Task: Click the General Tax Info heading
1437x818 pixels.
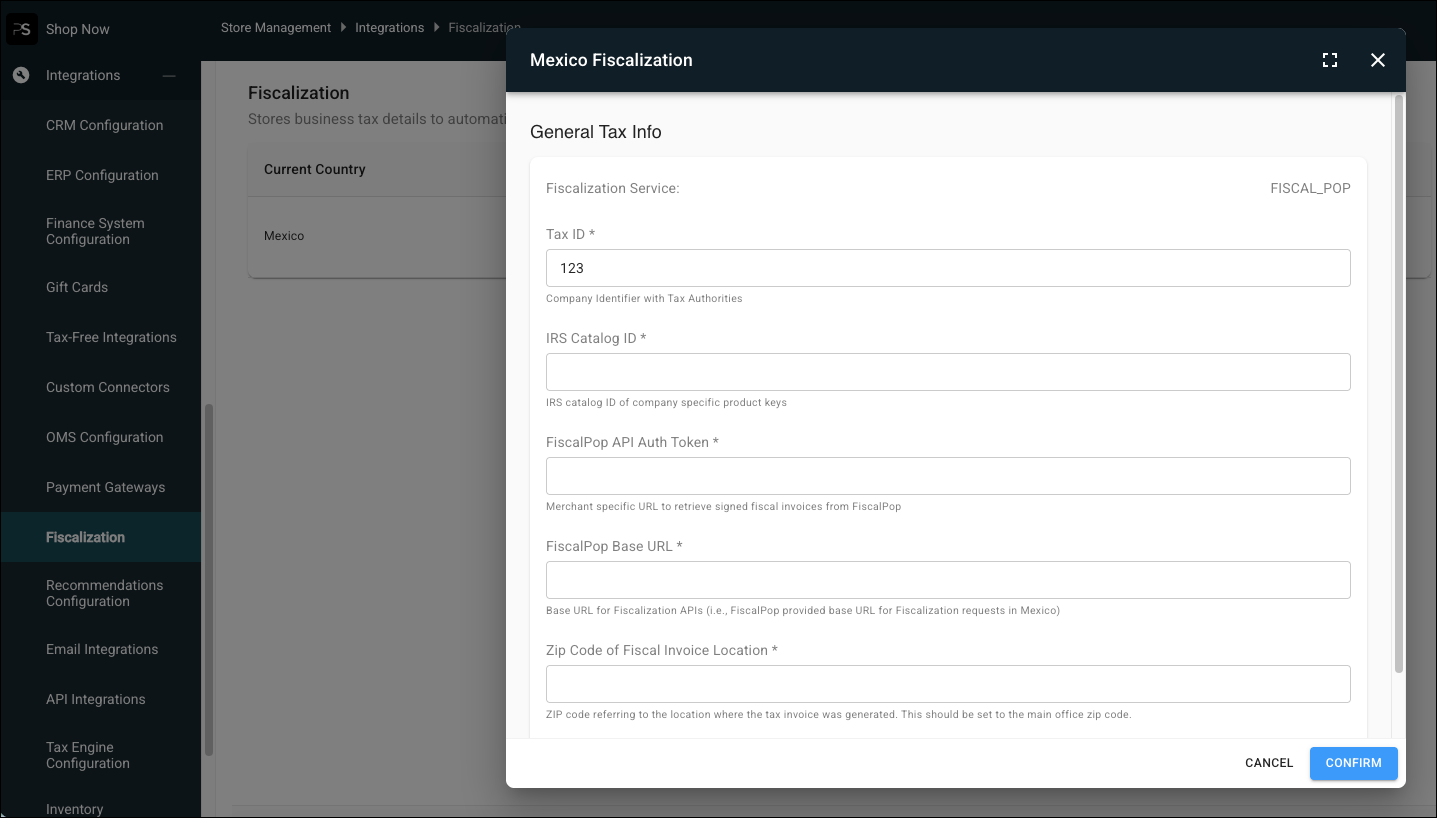Action: [x=596, y=132]
